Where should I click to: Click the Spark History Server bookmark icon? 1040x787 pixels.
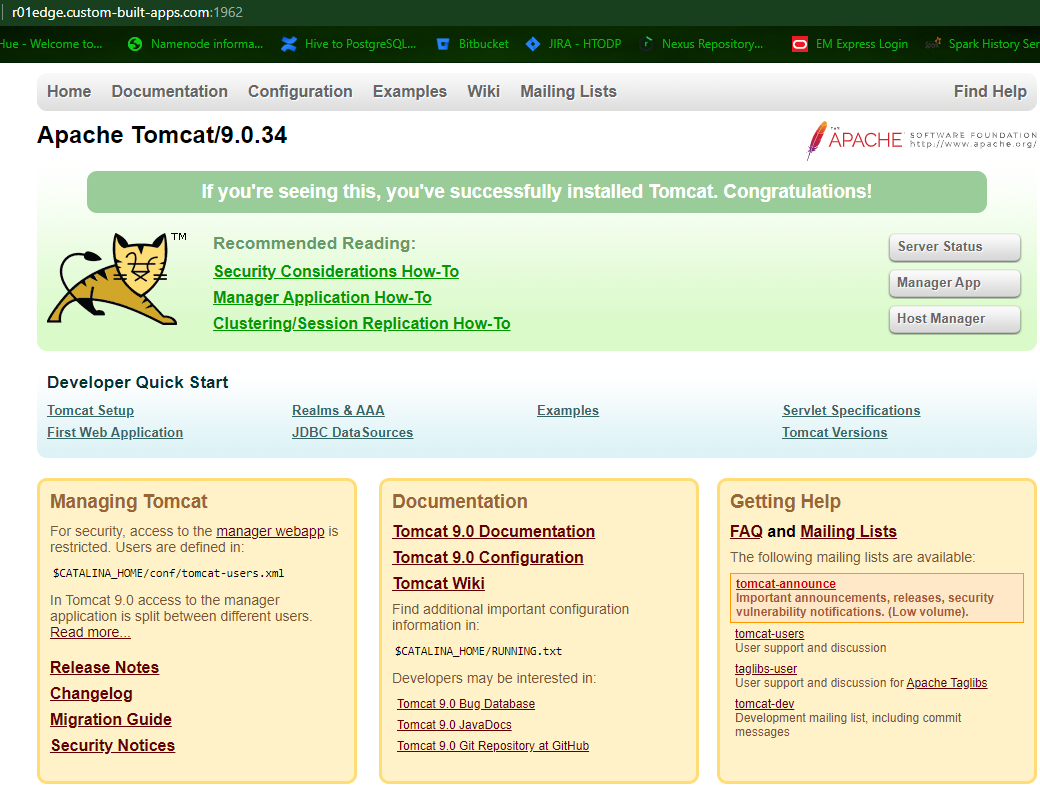click(933, 44)
